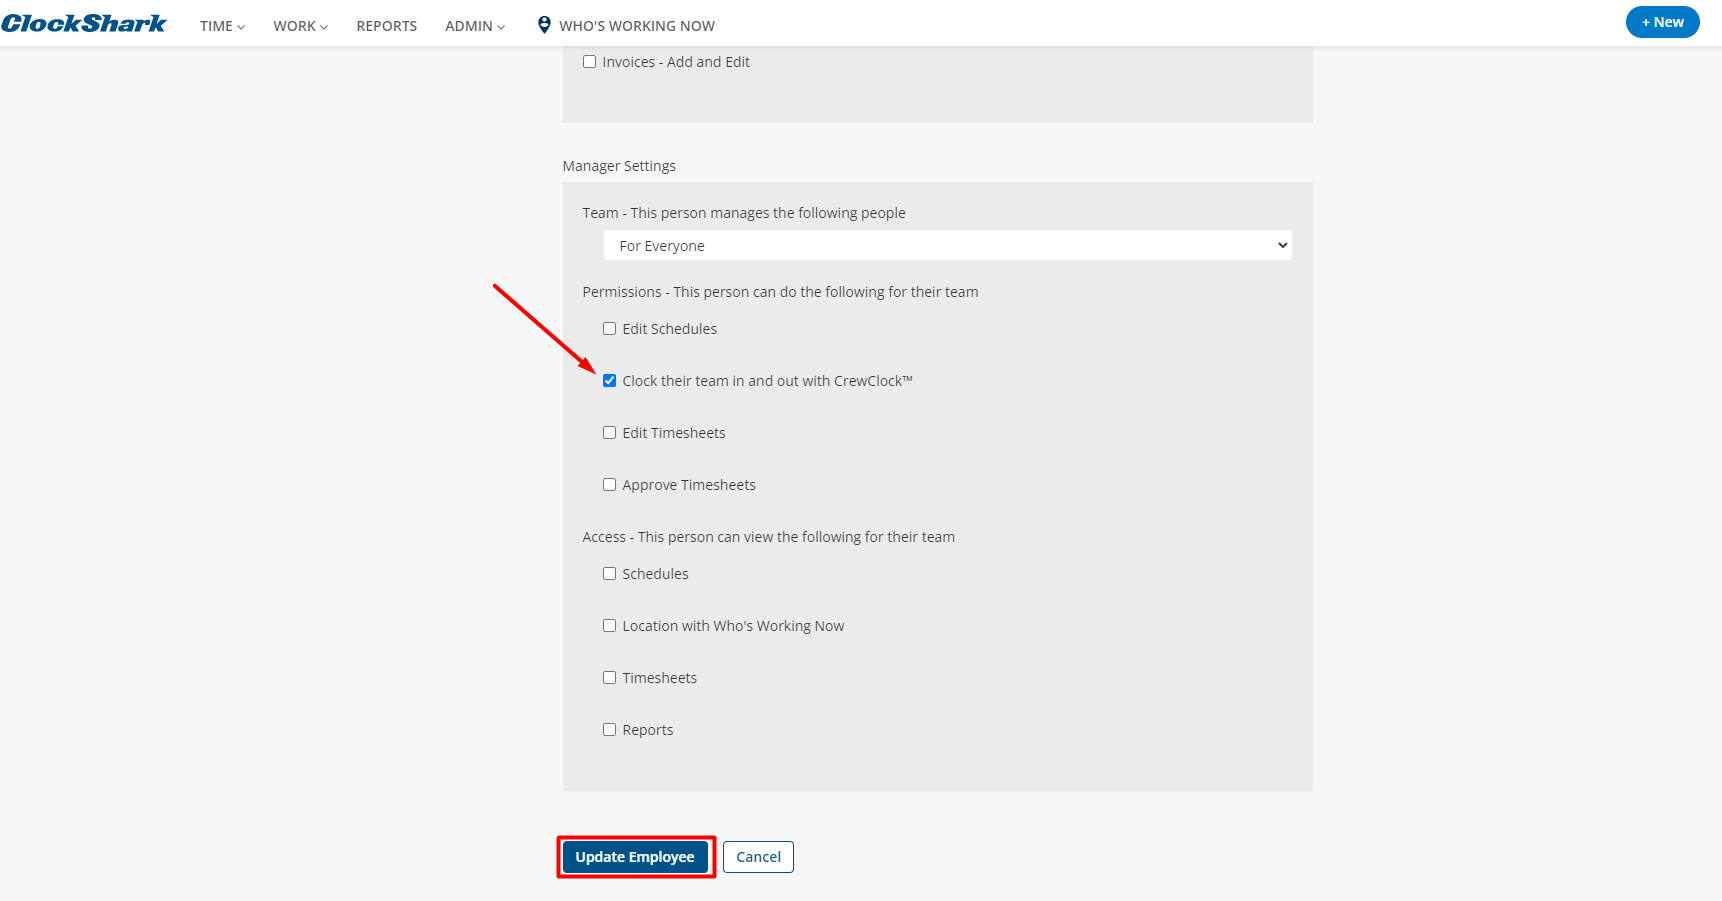Image resolution: width=1722 pixels, height=901 pixels.
Task: Enable Timesheets view access checkbox
Action: click(x=609, y=678)
